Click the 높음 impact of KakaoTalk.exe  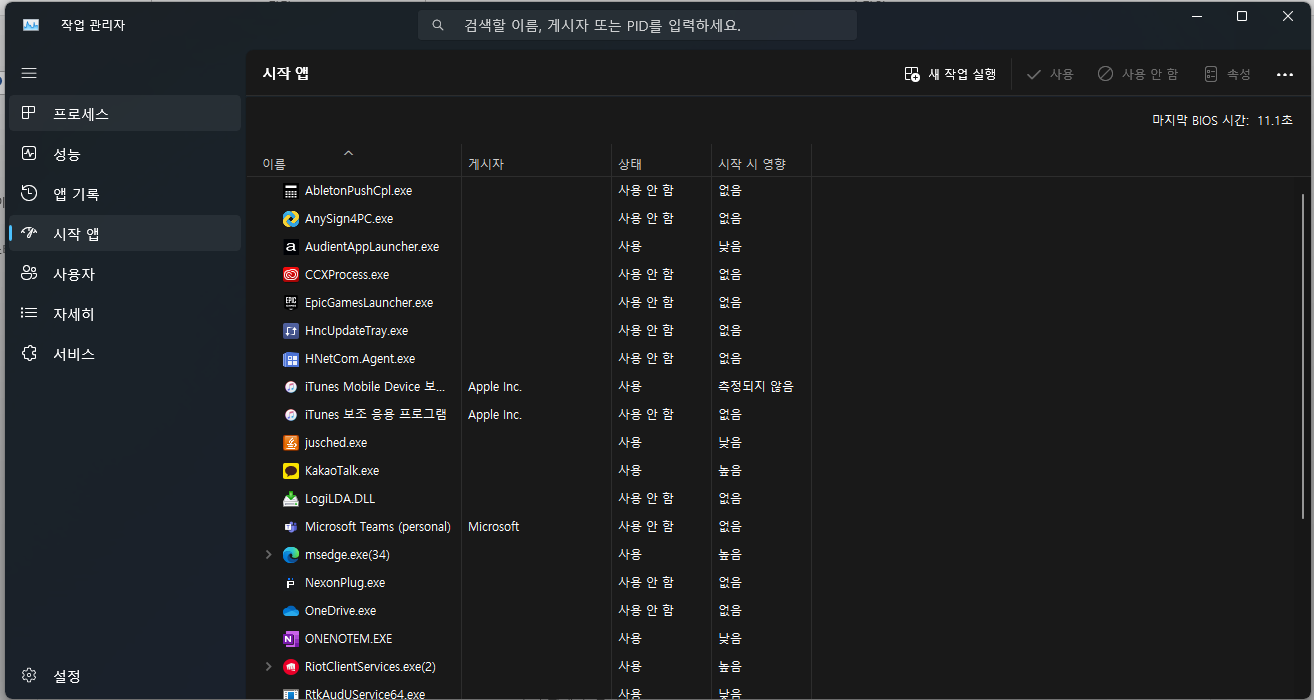click(730, 470)
